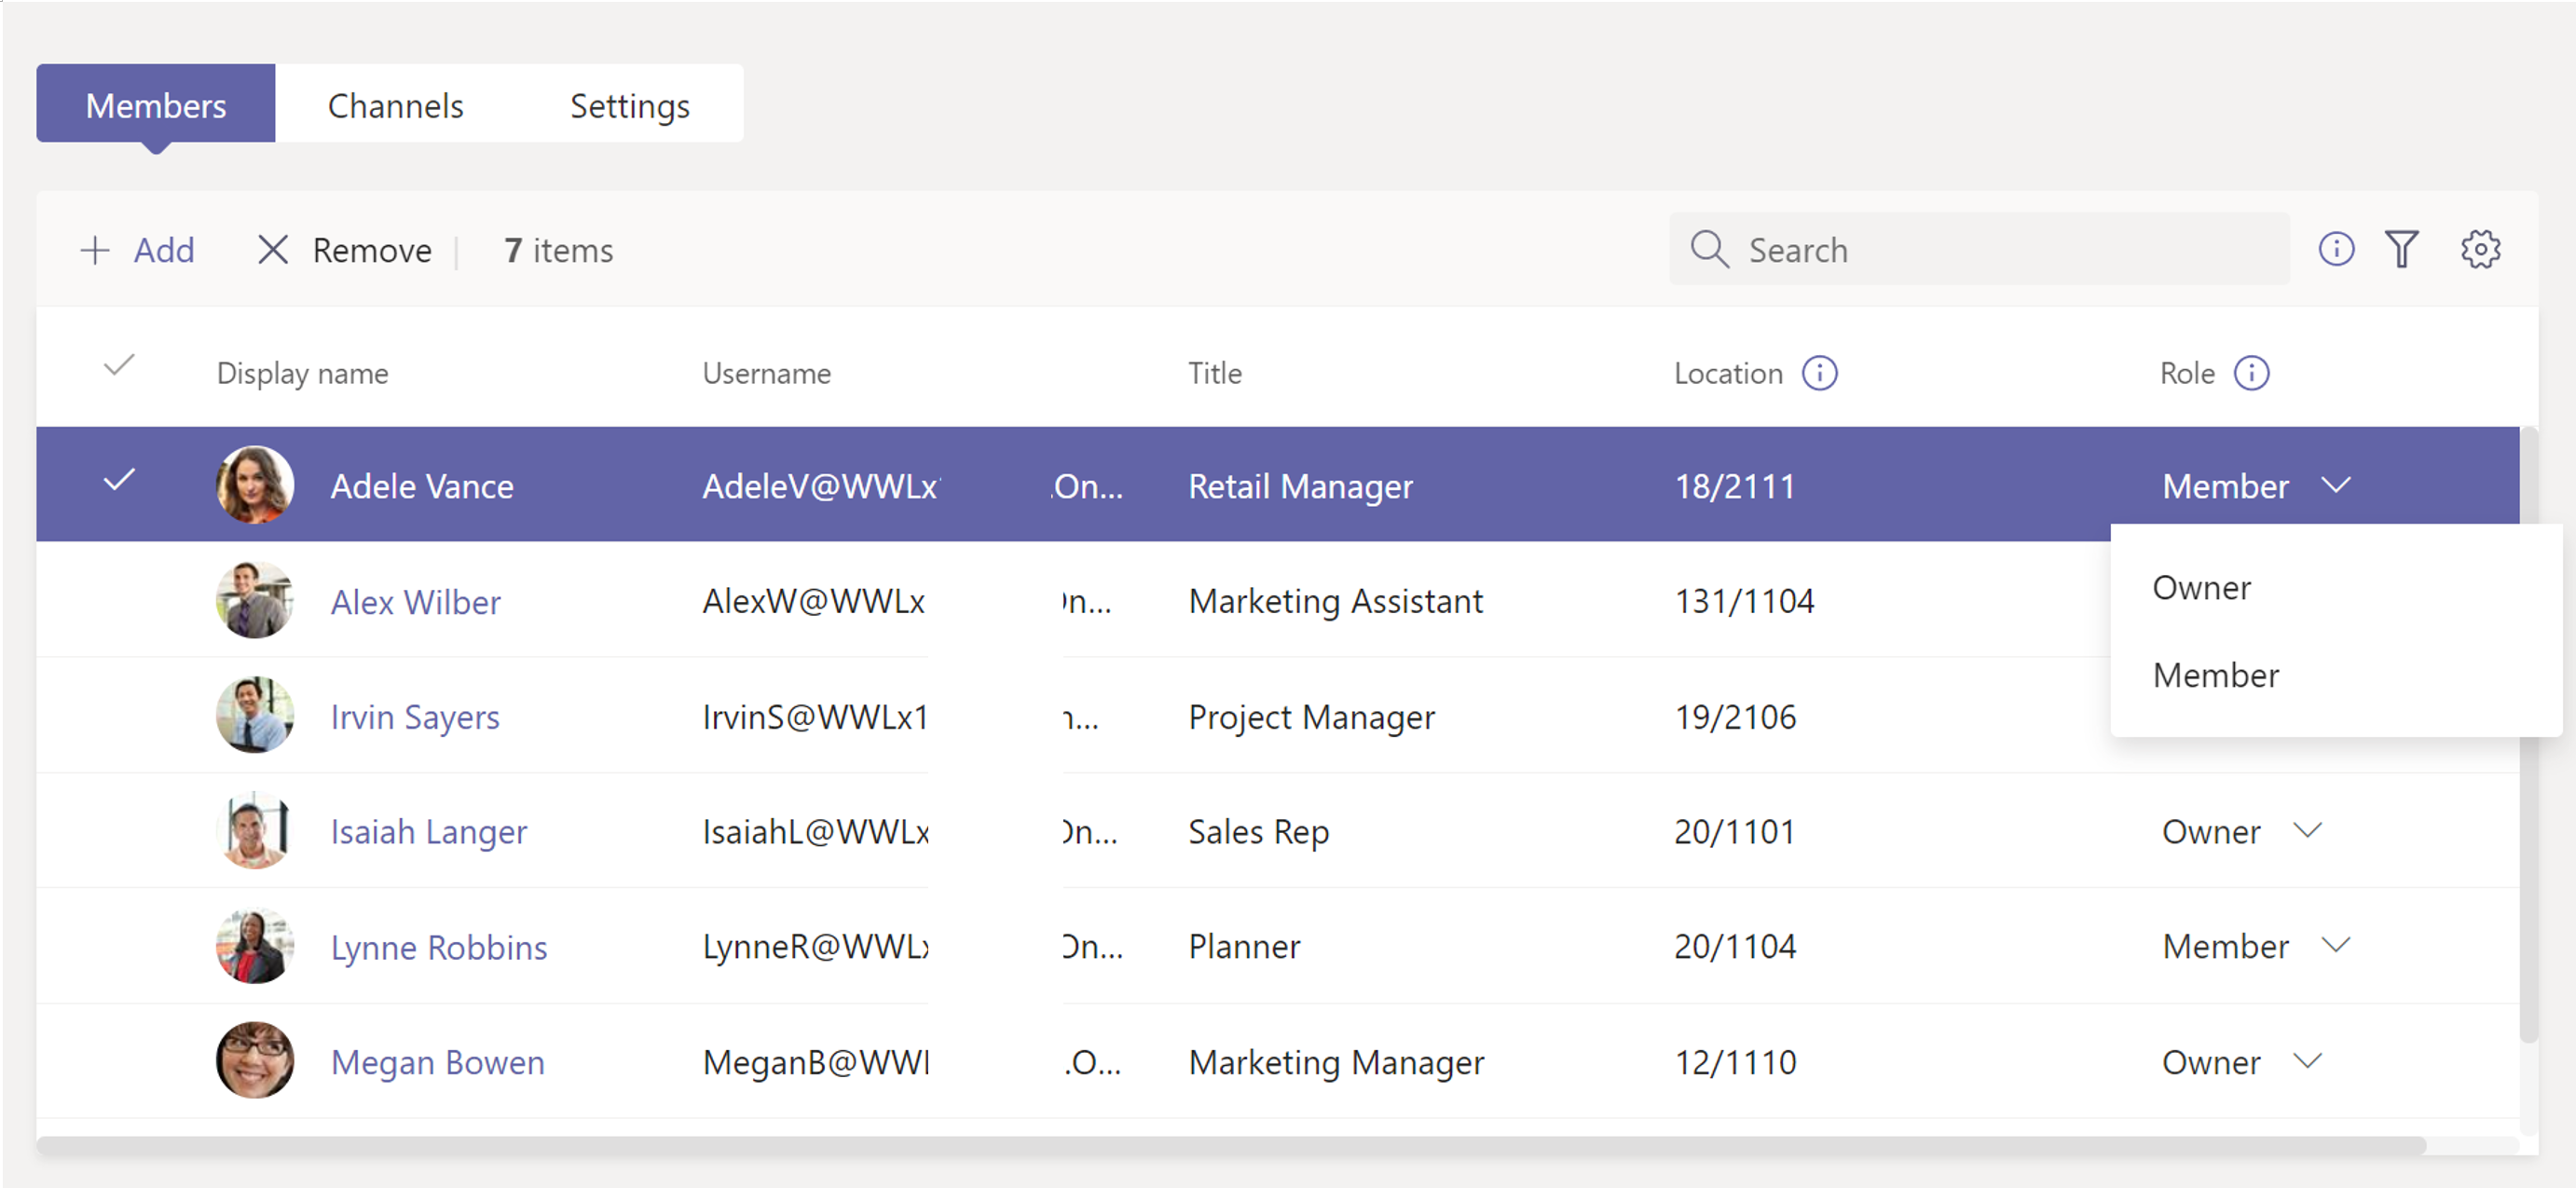Click the Add member plus icon

pos(90,250)
